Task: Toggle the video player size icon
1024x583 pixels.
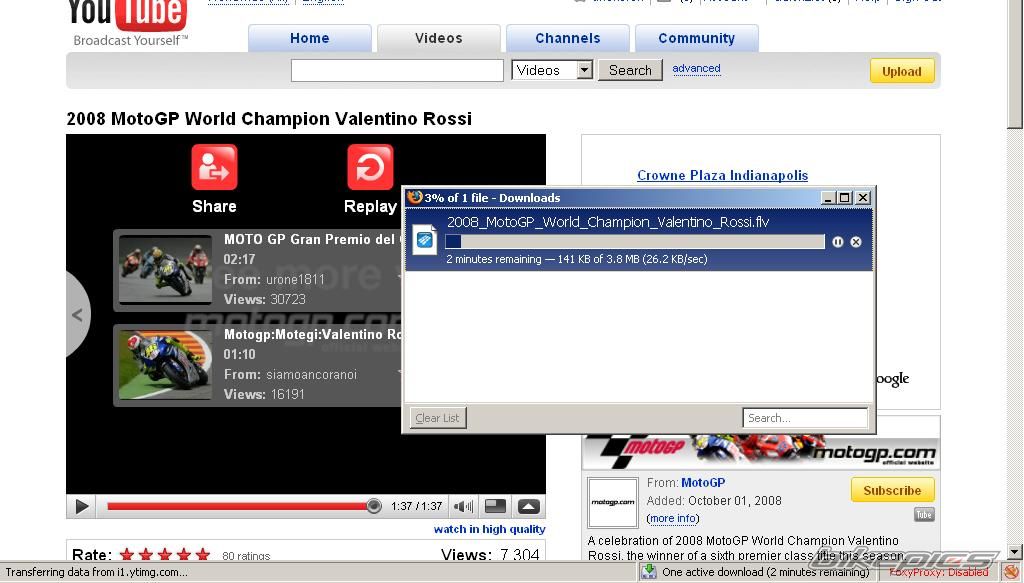Action: point(496,507)
